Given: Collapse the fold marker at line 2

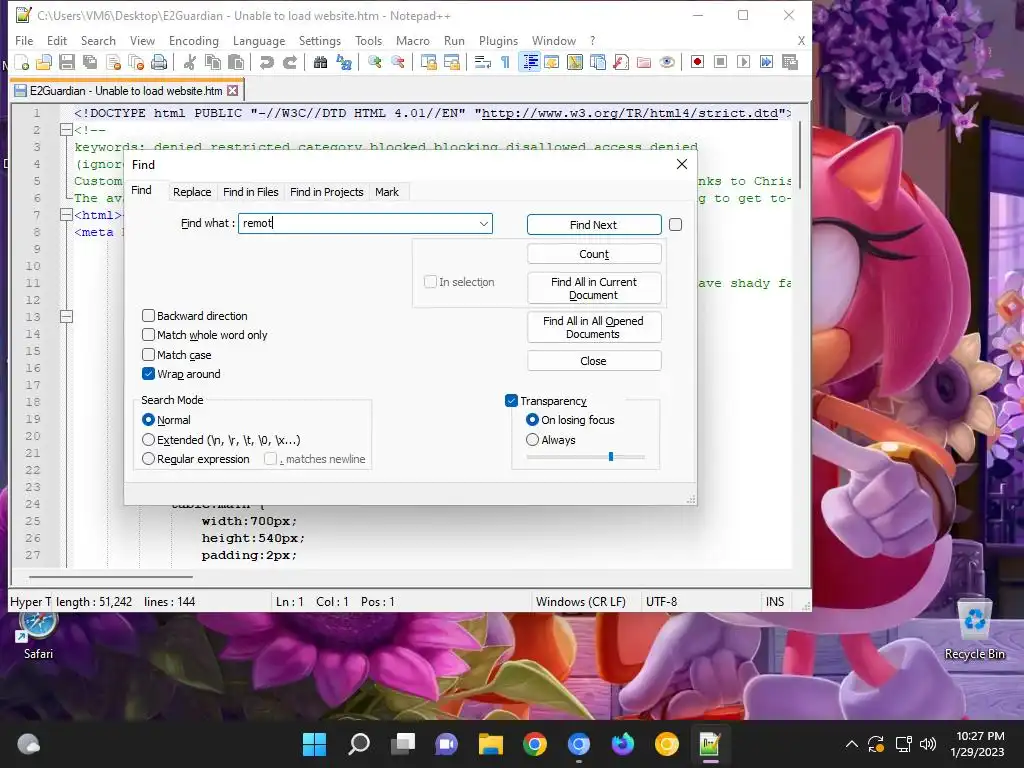Looking at the screenshot, I should (66, 130).
